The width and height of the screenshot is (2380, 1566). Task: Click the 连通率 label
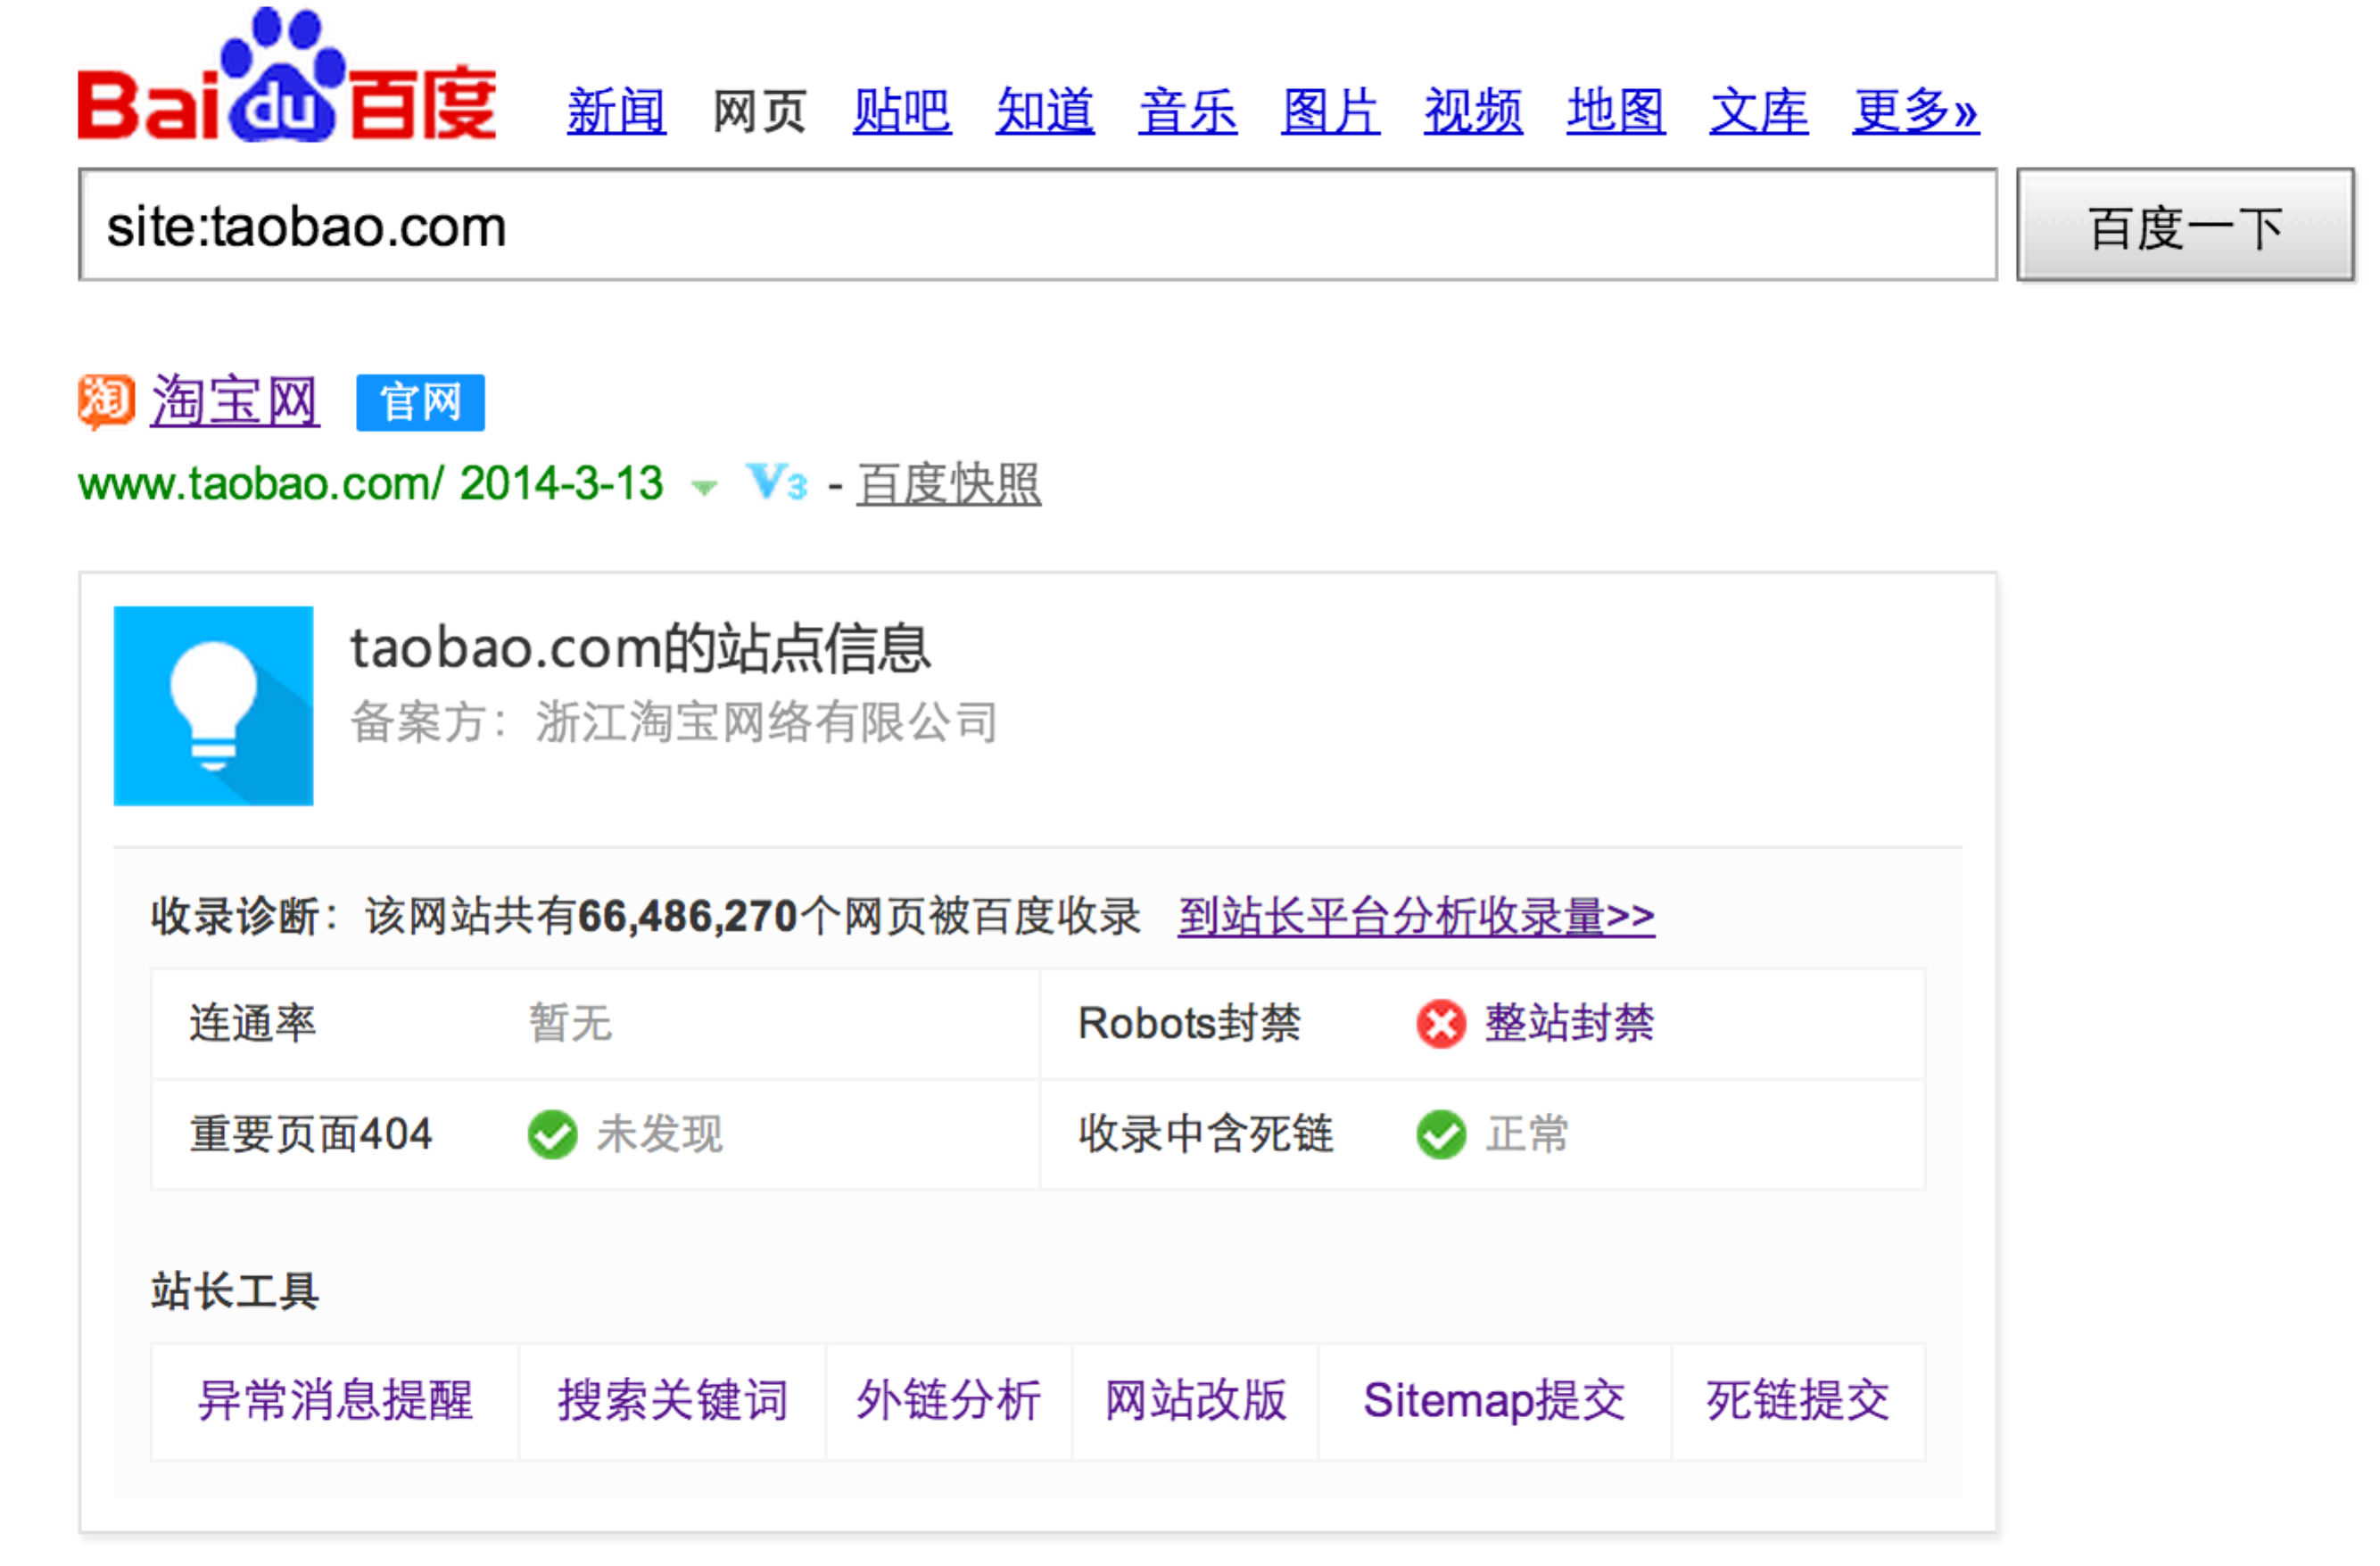253,1024
